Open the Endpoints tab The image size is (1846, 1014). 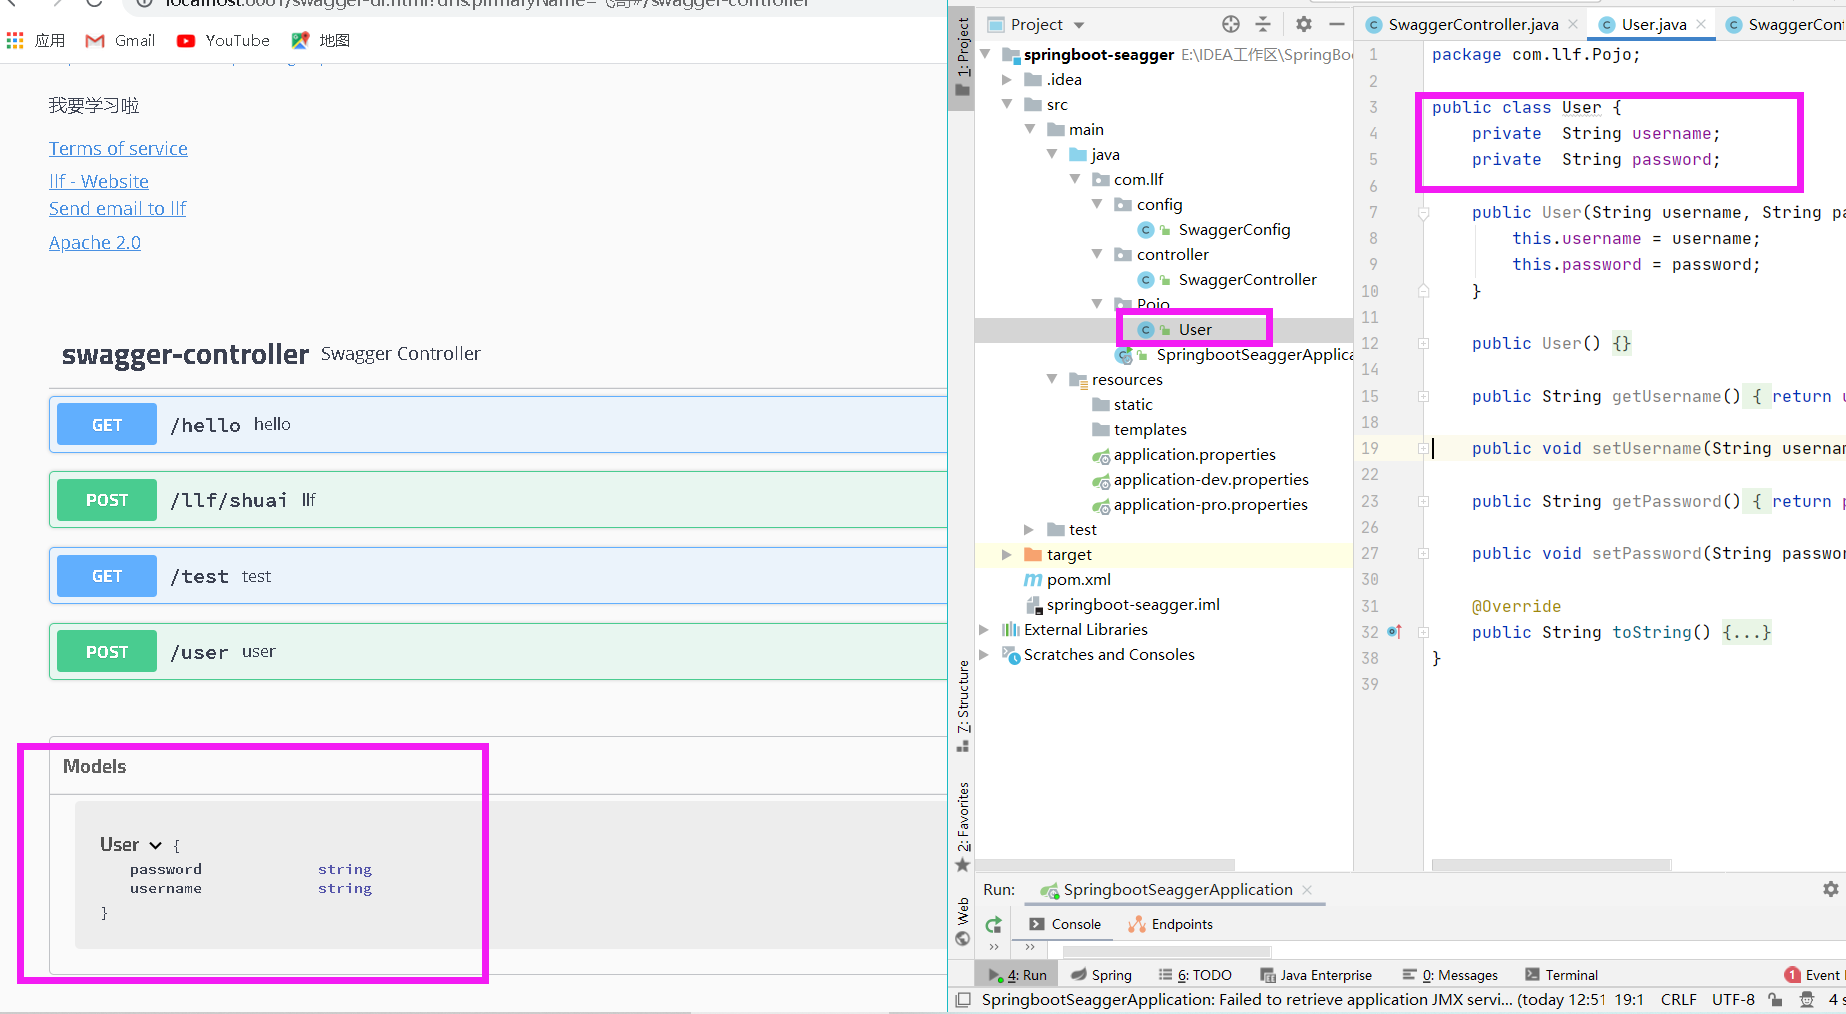click(1170, 924)
